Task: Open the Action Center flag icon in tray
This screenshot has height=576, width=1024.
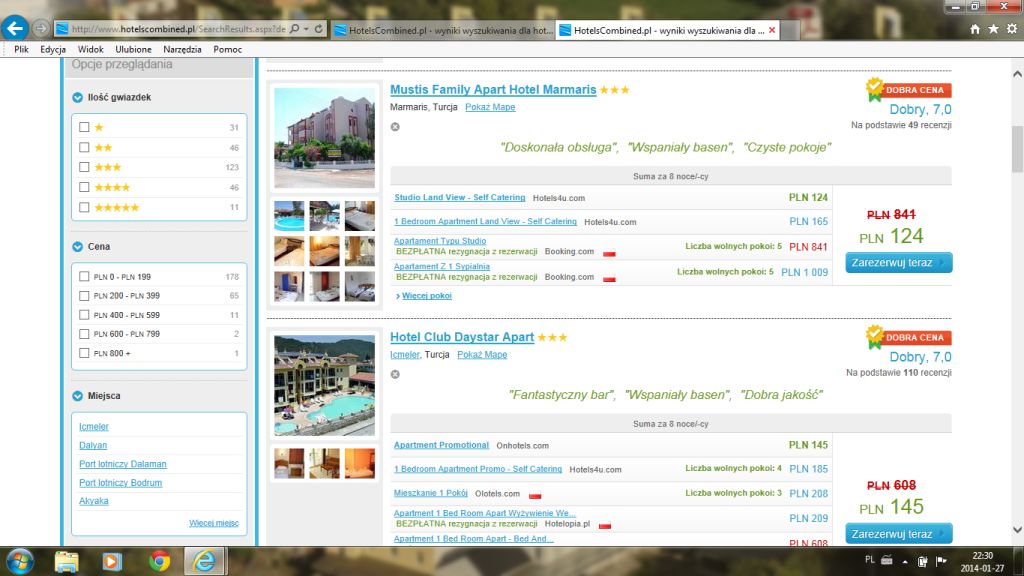Action: click(941, 560)
